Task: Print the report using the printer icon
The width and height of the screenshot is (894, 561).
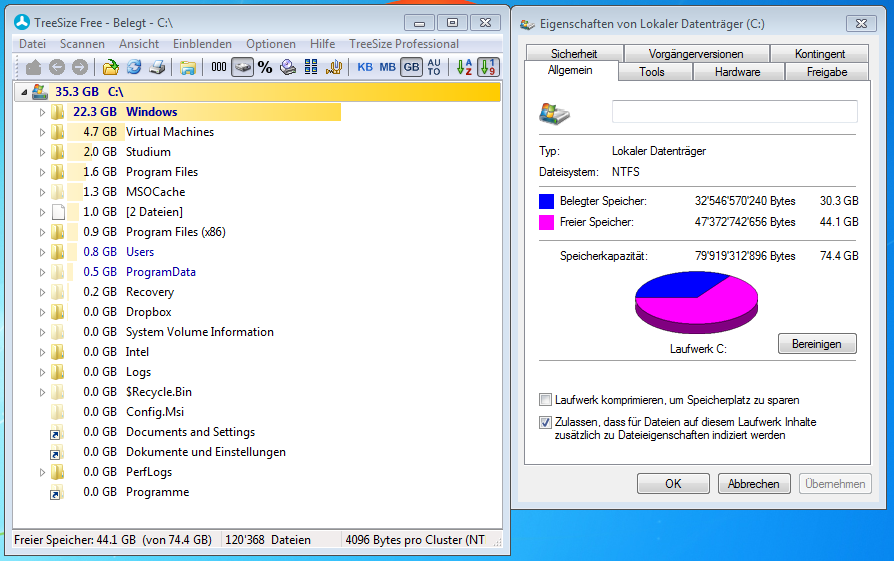Action: [157, 67]
